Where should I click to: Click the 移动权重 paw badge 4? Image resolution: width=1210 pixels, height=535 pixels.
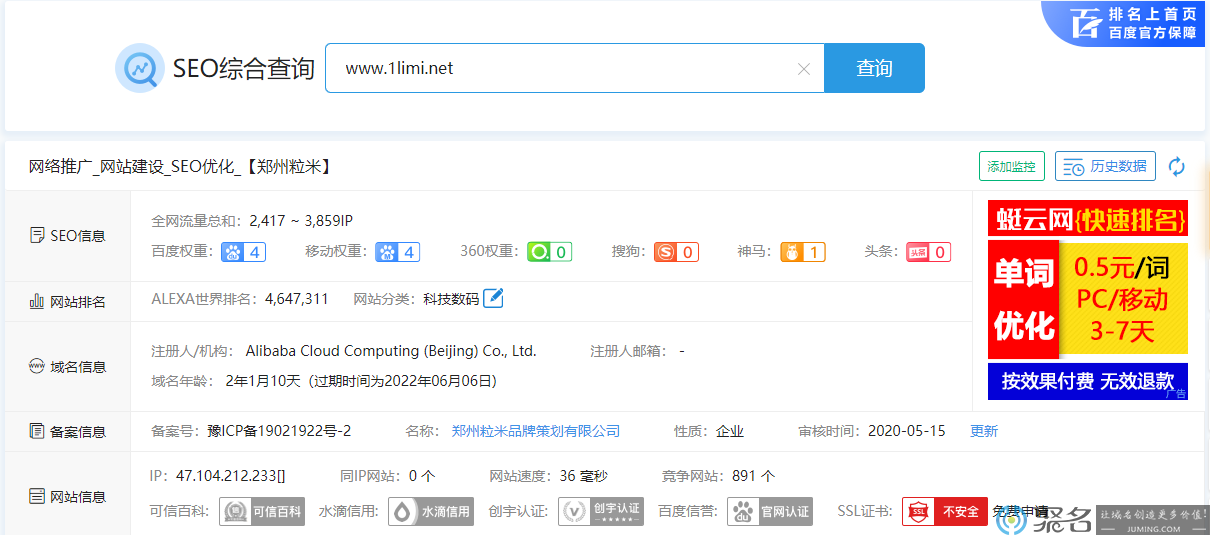click(x=397, y=252)
